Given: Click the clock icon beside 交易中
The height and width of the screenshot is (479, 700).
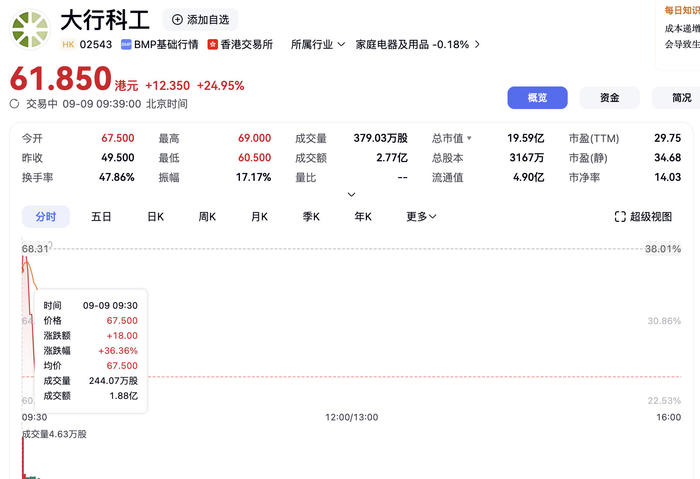Looking at the screenshot, I should [x=15, y=103].
